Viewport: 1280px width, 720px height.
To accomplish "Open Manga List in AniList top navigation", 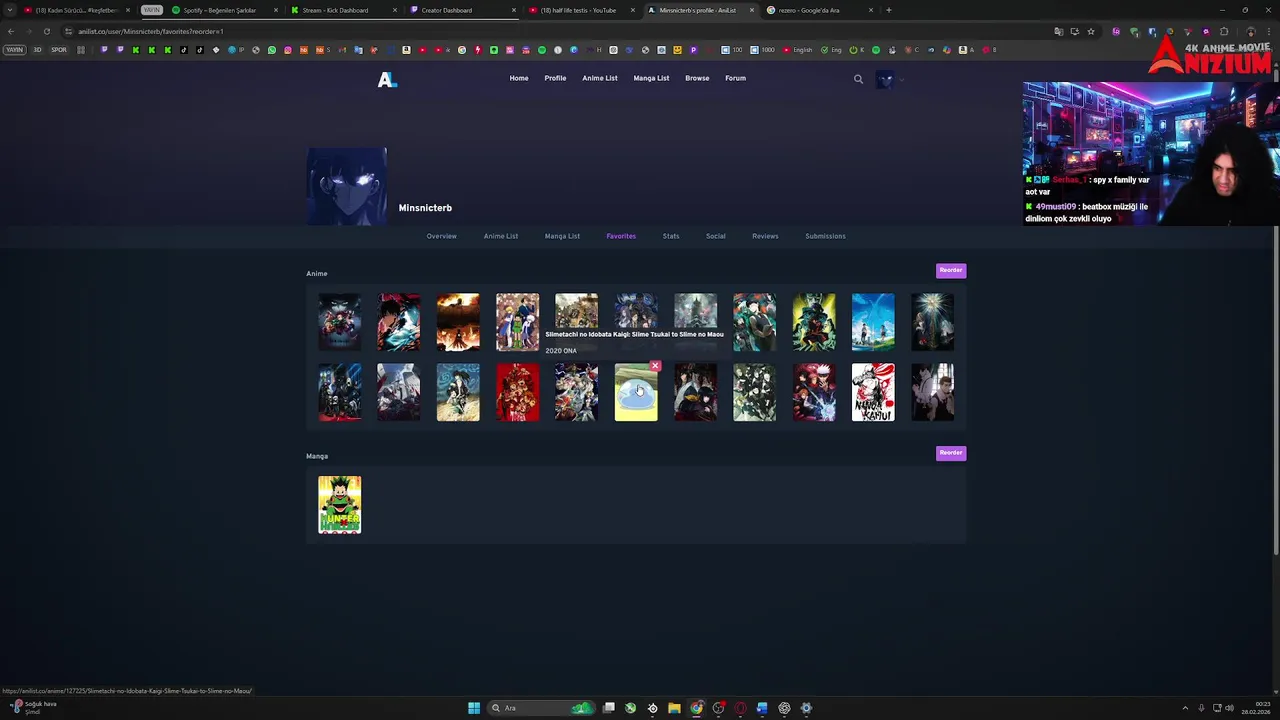I will pyautogui.click(x=651, y=78).
